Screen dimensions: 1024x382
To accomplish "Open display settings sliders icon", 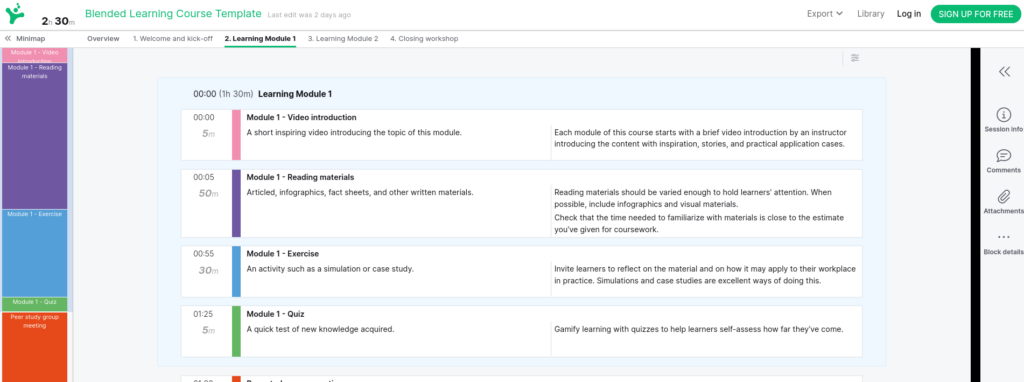I will pos(855,58).
